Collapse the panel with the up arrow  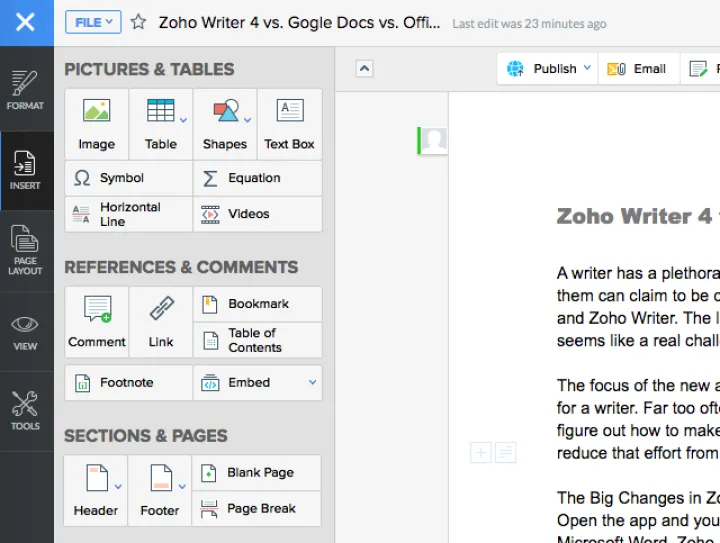(365, 69)
